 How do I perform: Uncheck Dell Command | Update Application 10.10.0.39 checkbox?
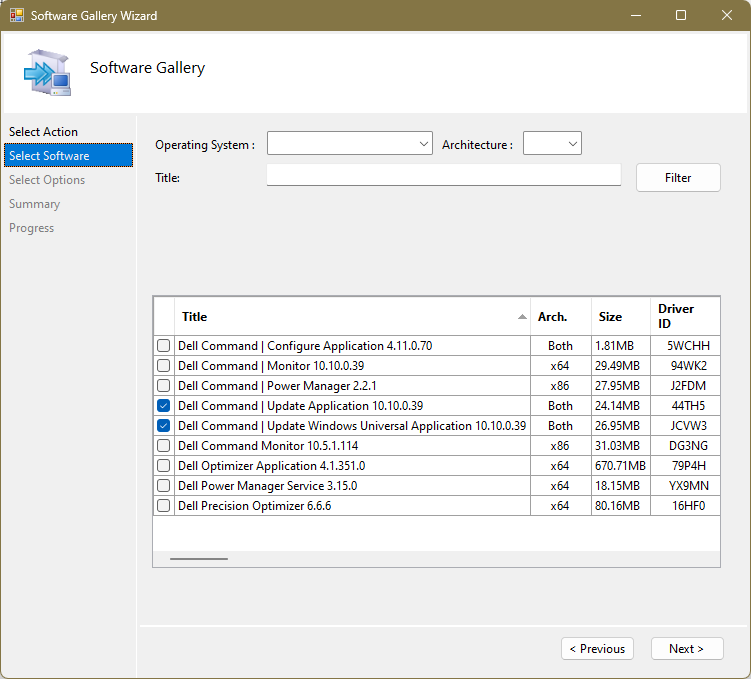(x=163, y=406)
